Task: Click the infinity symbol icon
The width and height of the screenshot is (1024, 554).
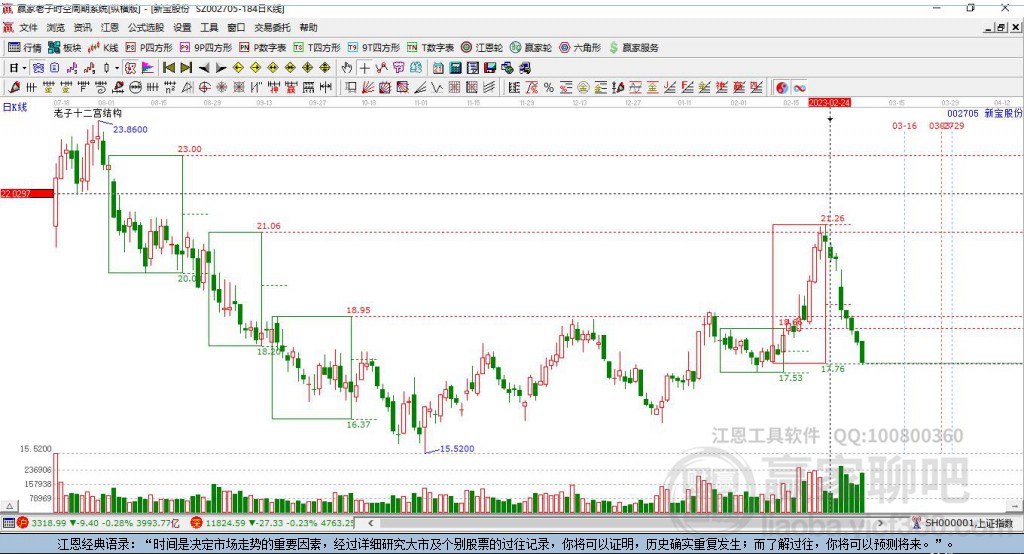Action: pos(799,88)
